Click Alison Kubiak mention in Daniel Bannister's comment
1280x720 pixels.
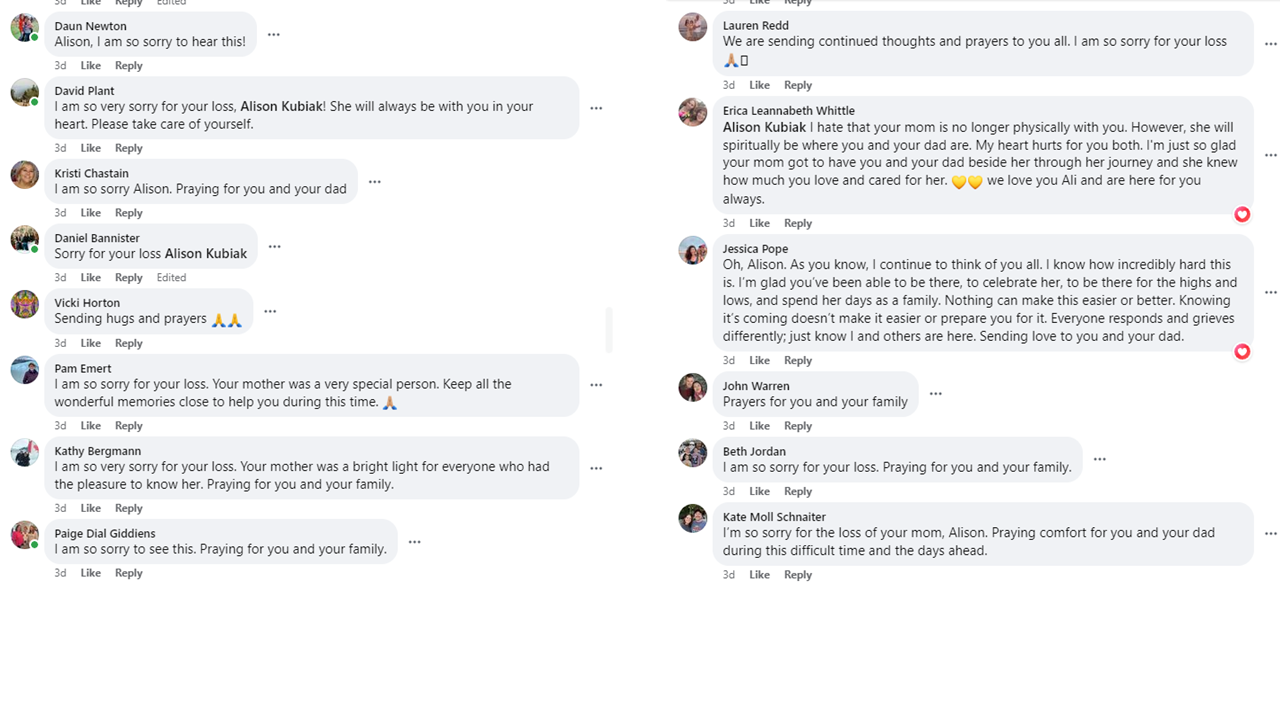pyautogui.click(x=206, y=254)
